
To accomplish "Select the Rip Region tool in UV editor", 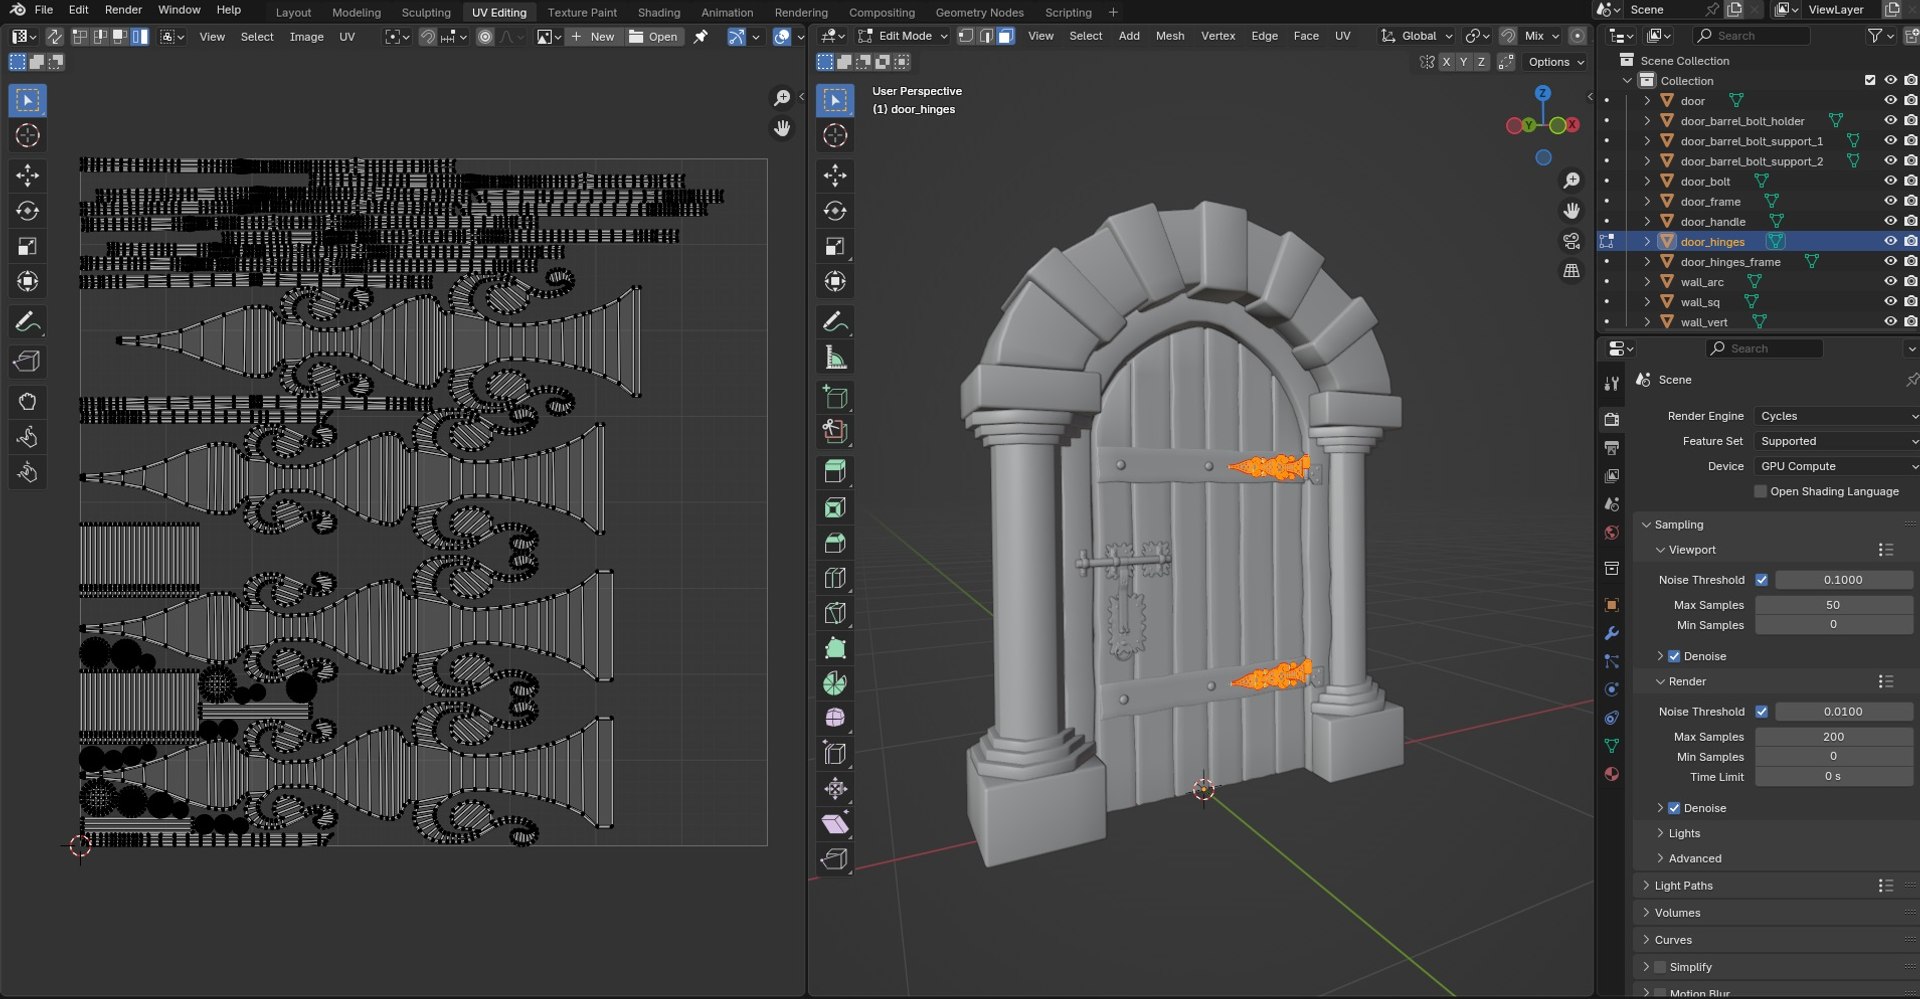I will point(27,361).
